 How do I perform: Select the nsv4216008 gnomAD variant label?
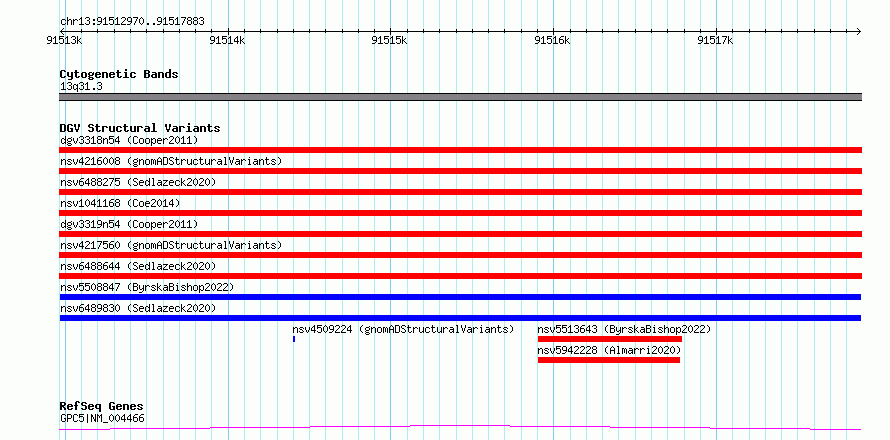point(171,161)
